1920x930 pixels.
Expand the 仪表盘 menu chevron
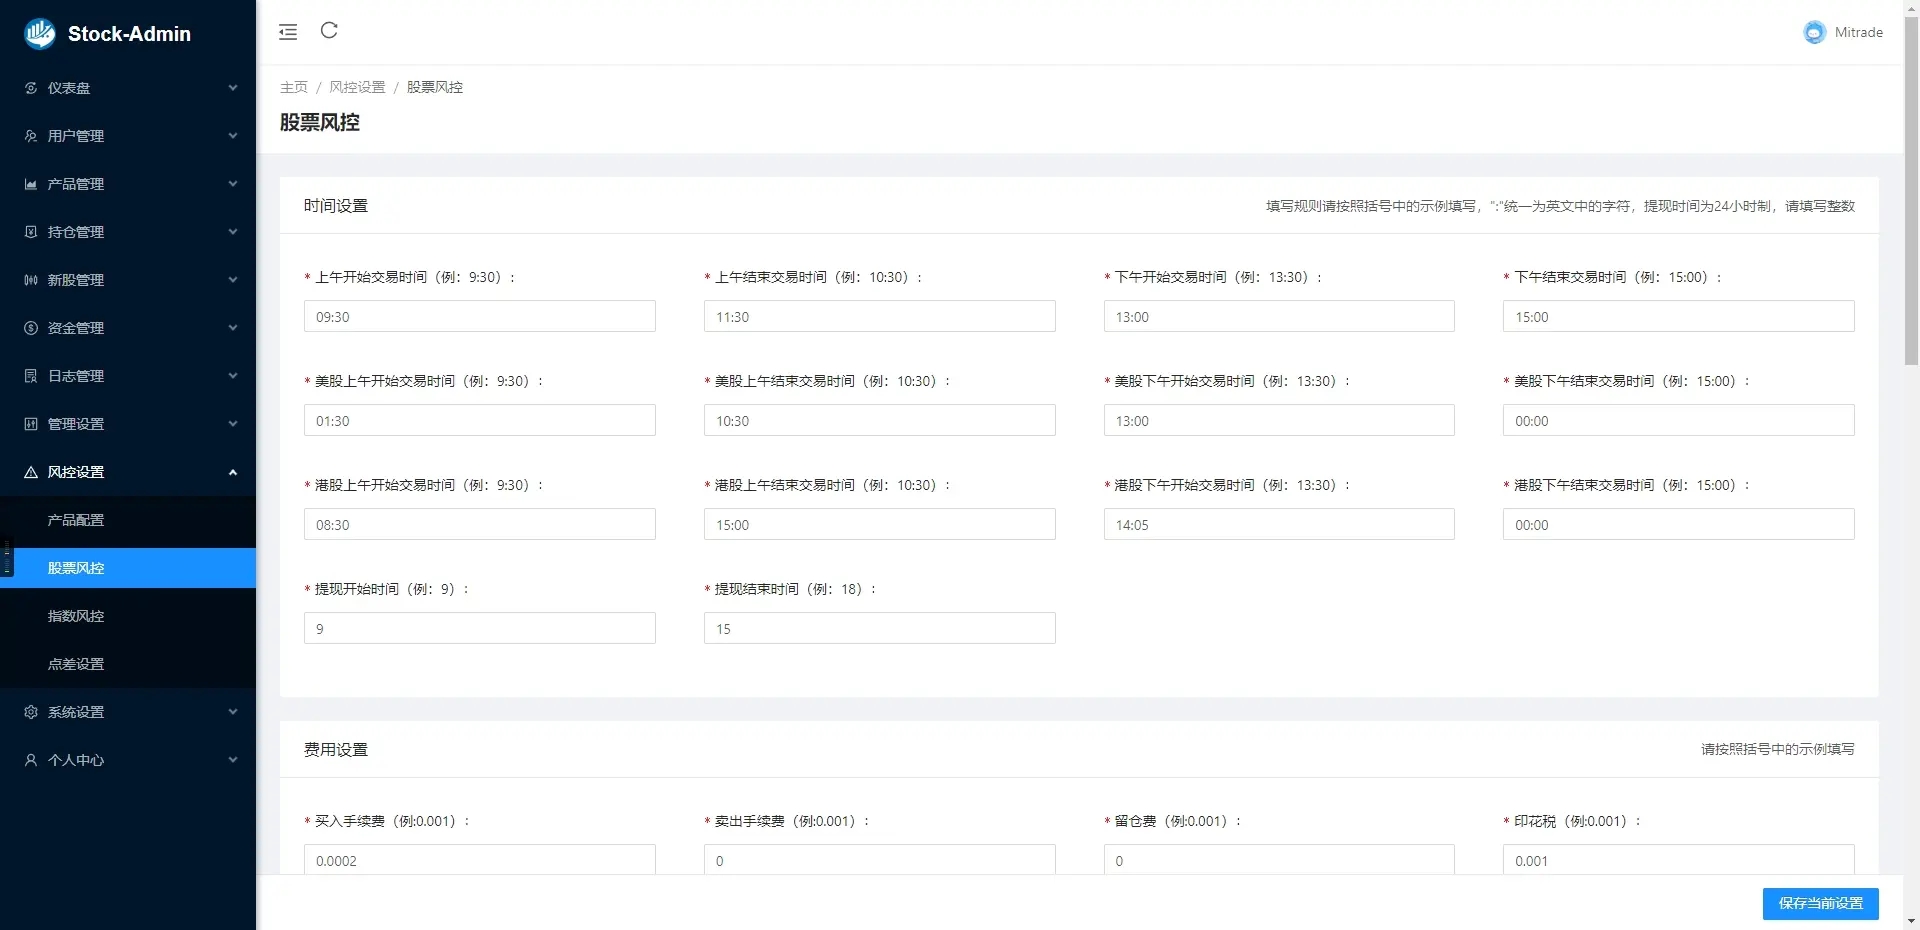pos(233,88)
